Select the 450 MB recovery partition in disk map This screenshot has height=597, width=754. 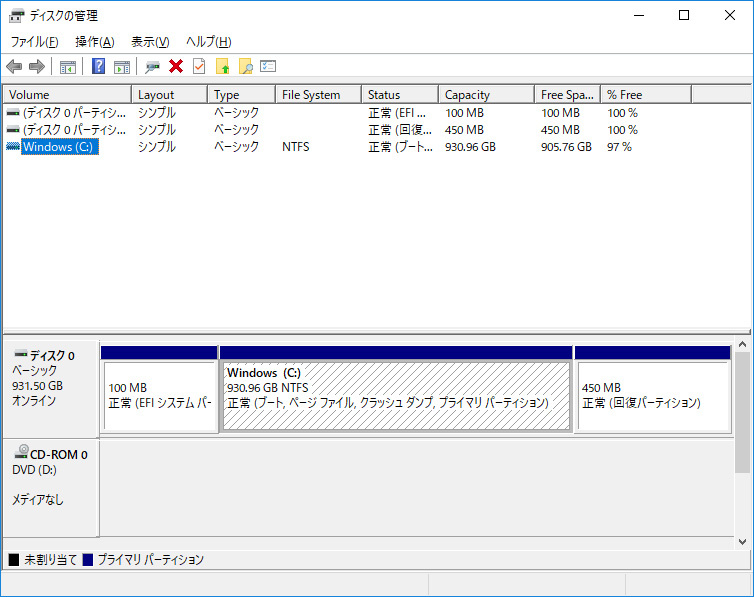[653, 395]
